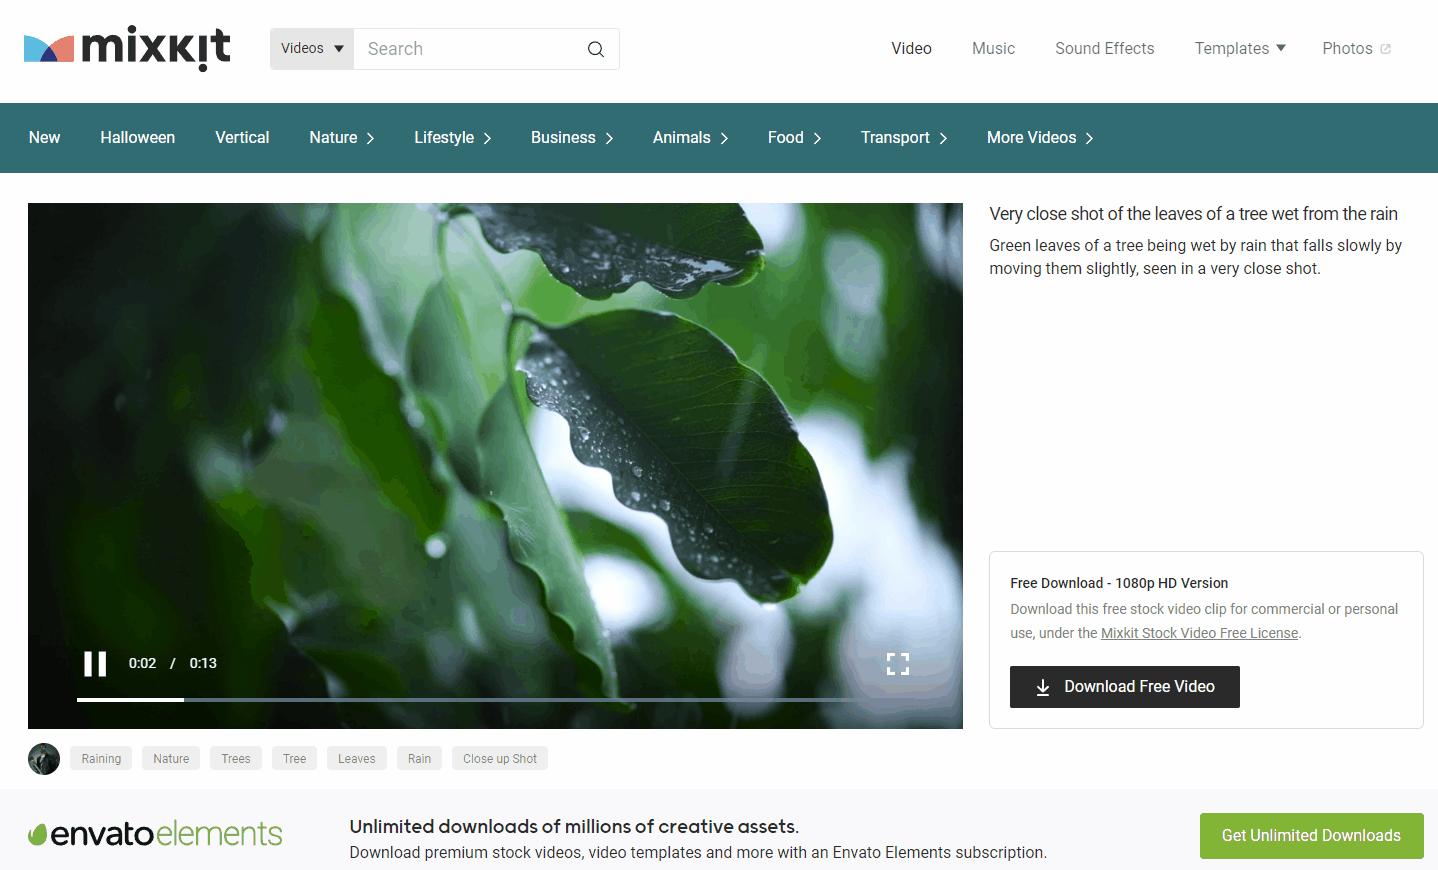The height and width of the screenshot is (870, 1438).
Task: Pause the video playback
Action: (95, 664)
